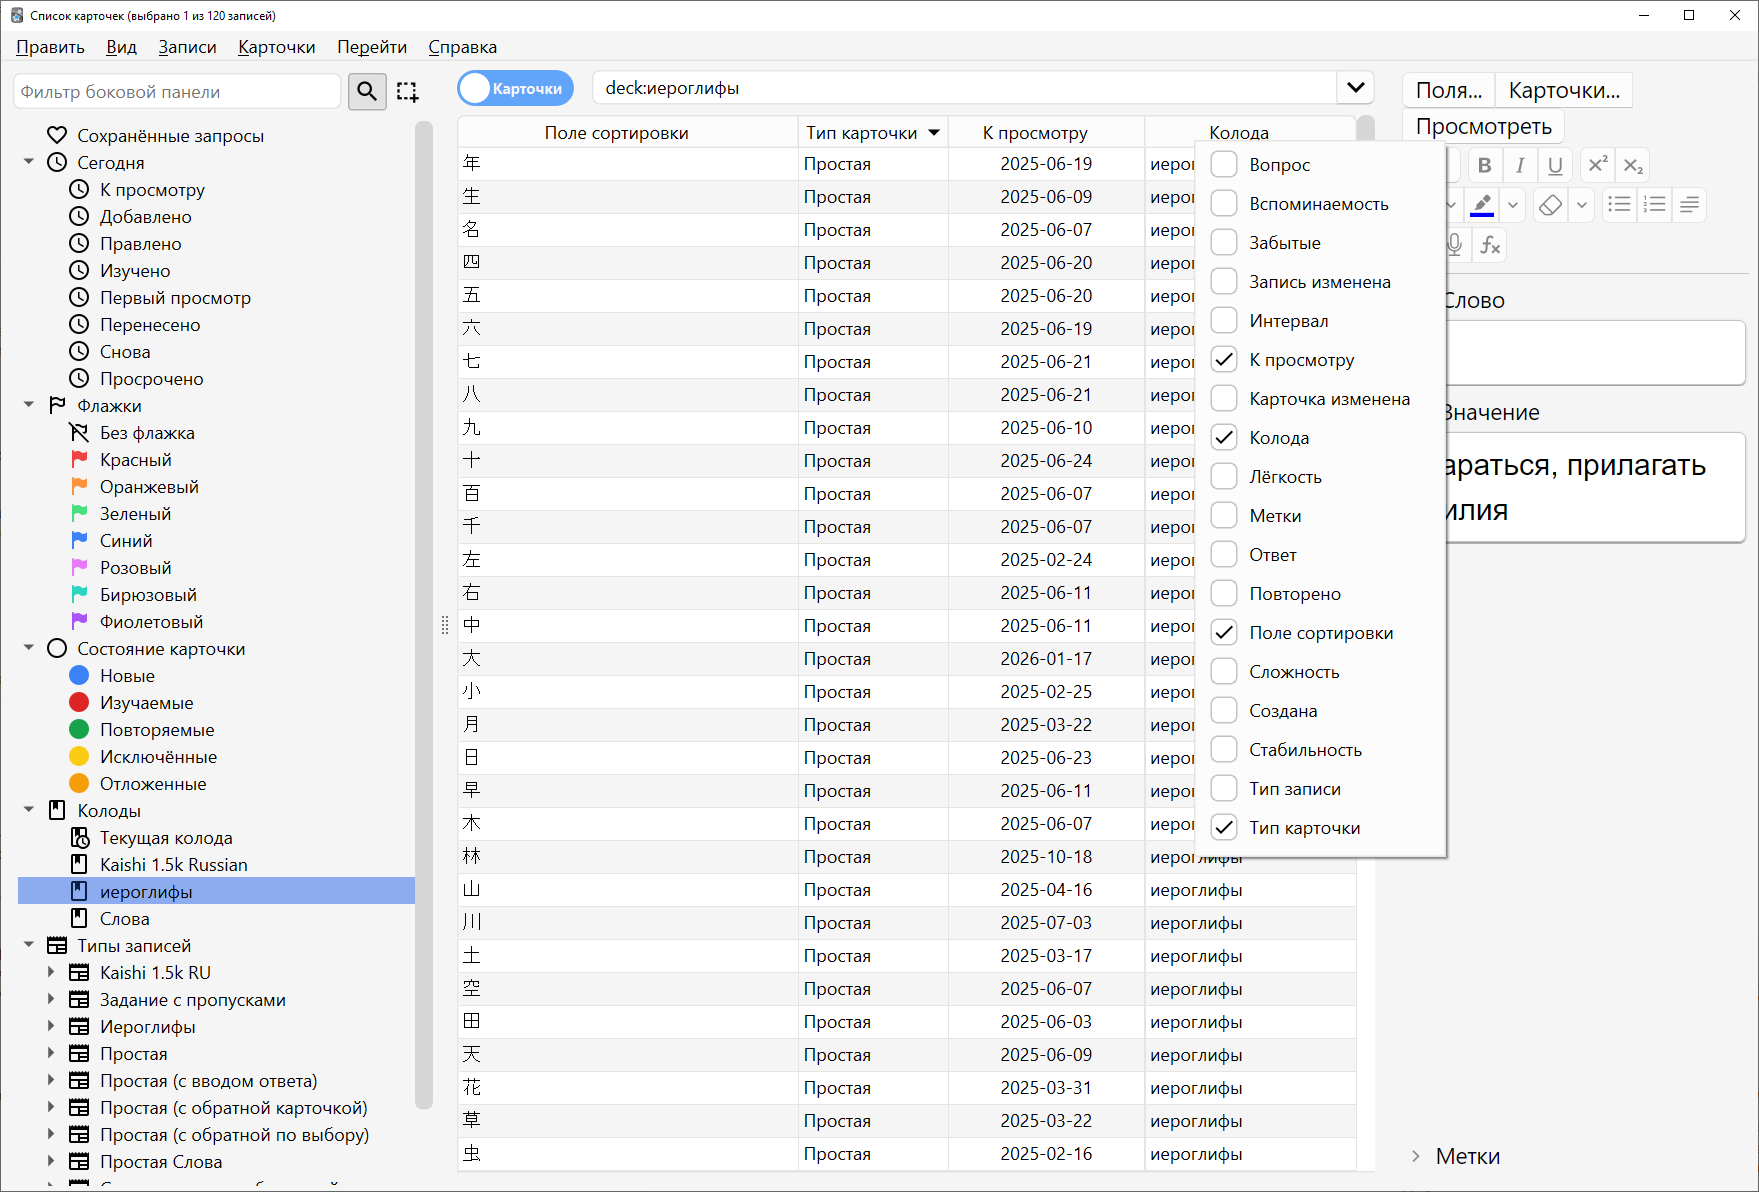Open the search query history dropdown
This screenshot has height=1192, width=1759.
tap(1355, 88)
